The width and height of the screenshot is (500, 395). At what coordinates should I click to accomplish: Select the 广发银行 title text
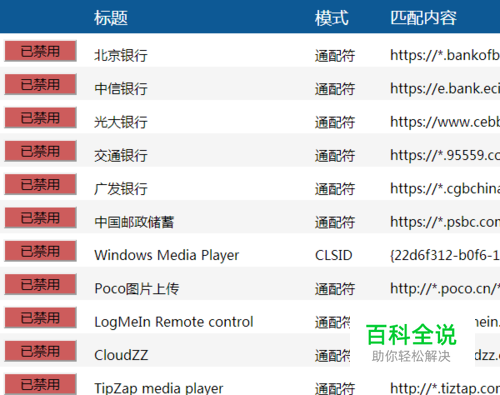pos(121,189)
